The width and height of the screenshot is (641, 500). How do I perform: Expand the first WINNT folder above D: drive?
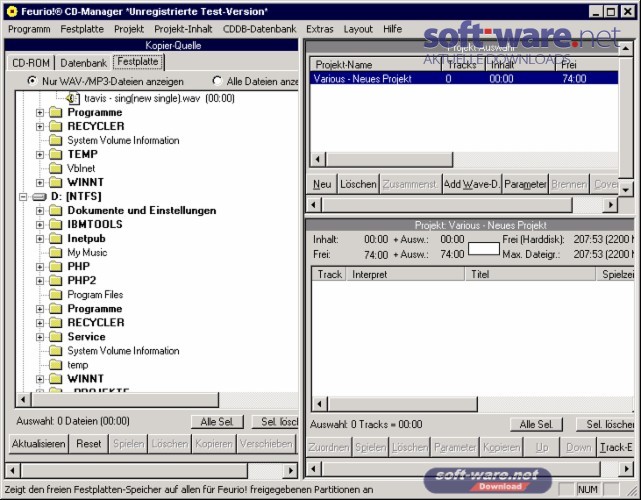pos(40,182)
